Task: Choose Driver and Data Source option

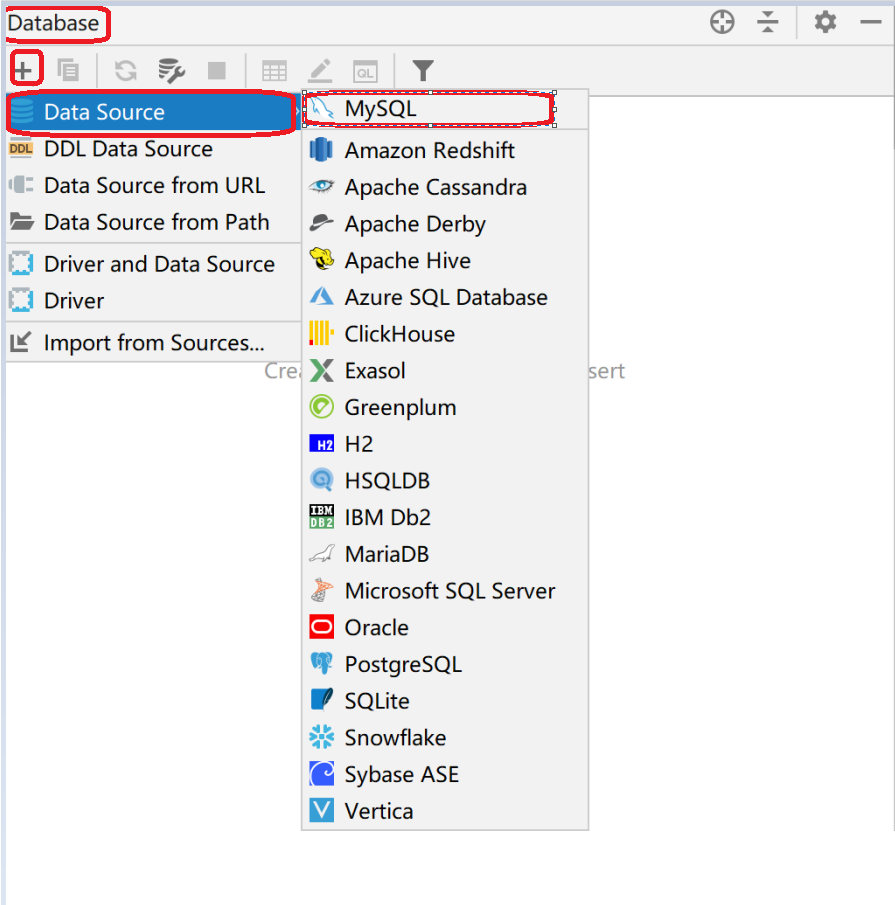Action: (154, 264)
